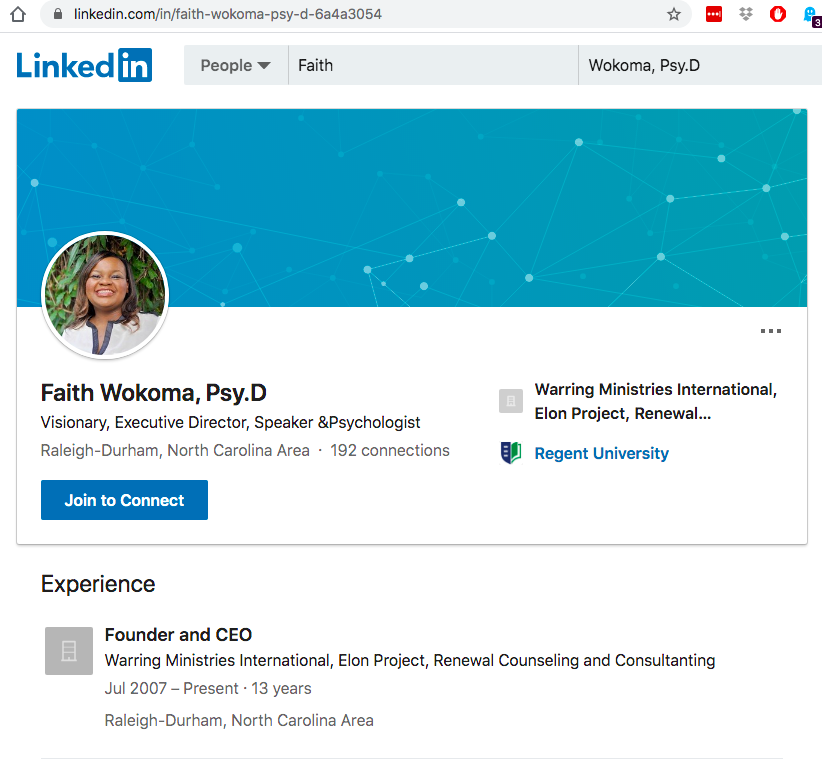
Task: Open the blue Ghostery extension icon
Action: click(x=812, y=15)
